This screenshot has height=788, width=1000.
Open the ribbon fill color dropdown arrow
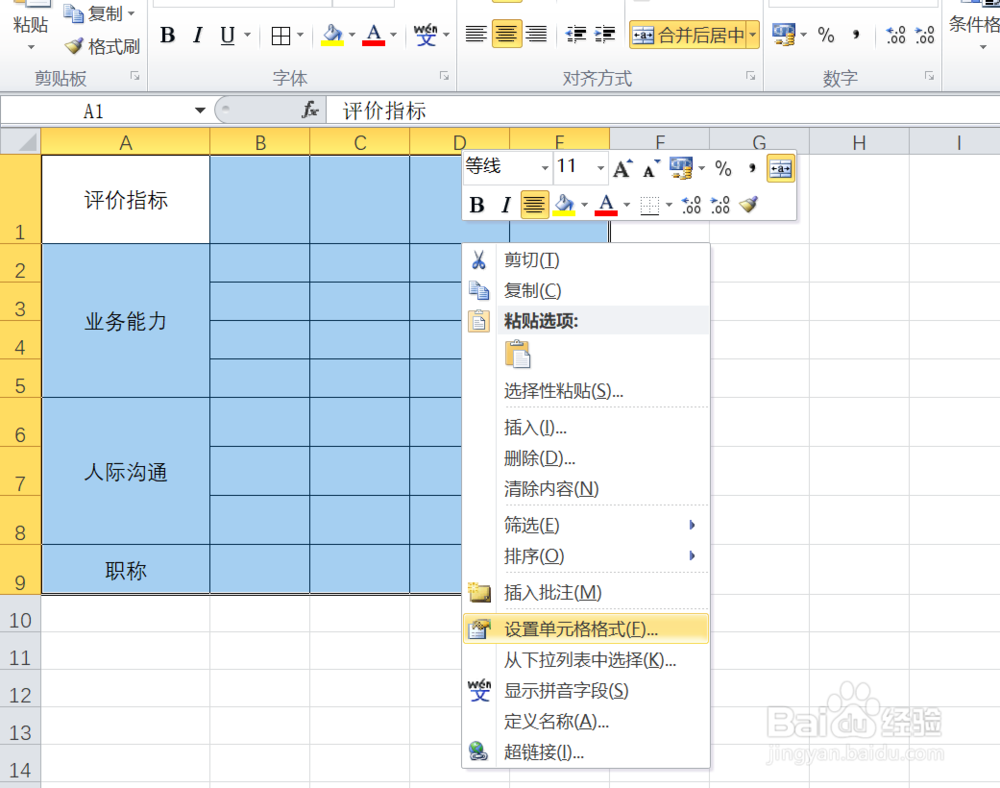352,35
